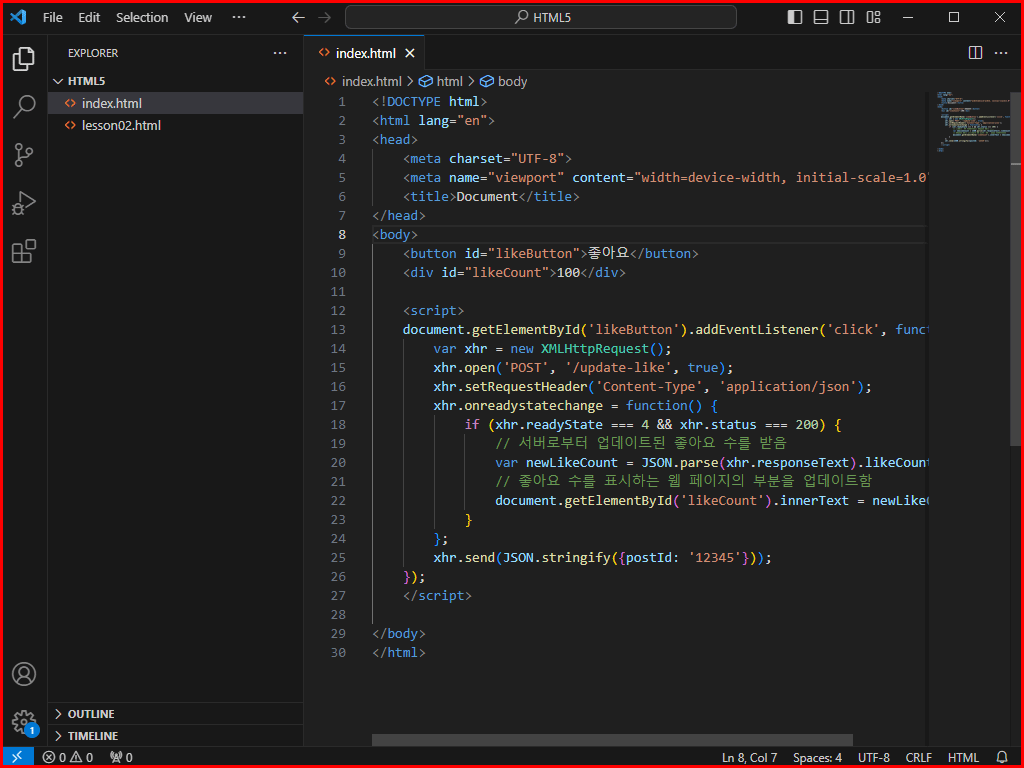
Task: Click the VS Code logo icon
Action: pos(18,17)
